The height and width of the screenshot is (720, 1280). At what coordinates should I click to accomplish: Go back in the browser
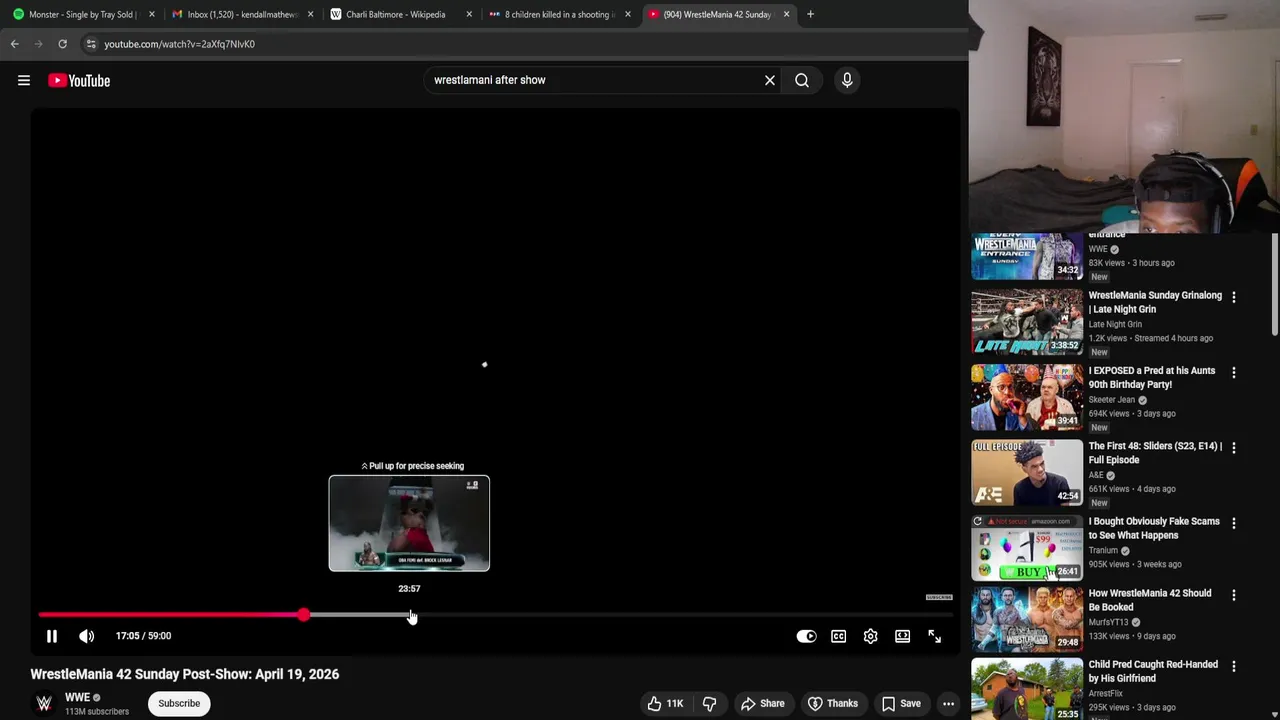tap(15, 44)
